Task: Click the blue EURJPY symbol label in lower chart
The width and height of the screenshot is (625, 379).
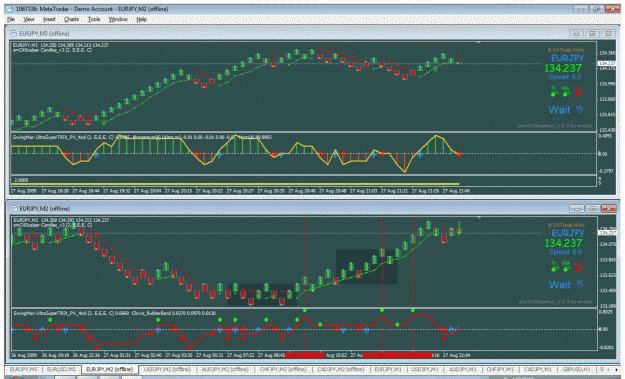Action: click(x=568, y=233)
